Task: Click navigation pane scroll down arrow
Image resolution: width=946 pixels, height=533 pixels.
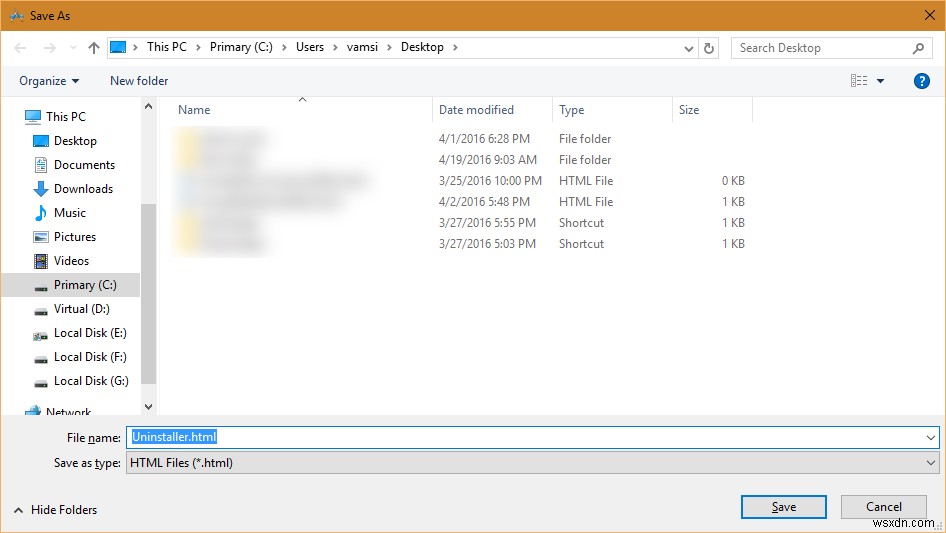Action: coord(148,407)
